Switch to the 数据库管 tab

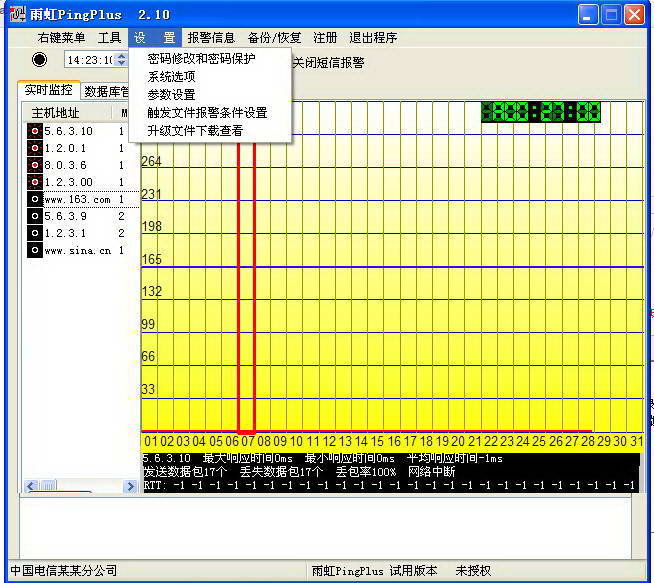pos(105,91)
